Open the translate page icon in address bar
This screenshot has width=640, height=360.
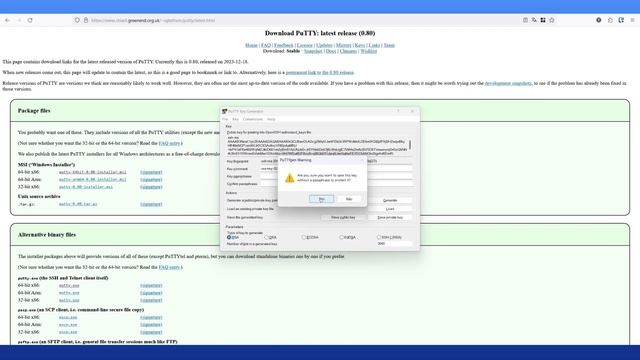click(534, 20)
